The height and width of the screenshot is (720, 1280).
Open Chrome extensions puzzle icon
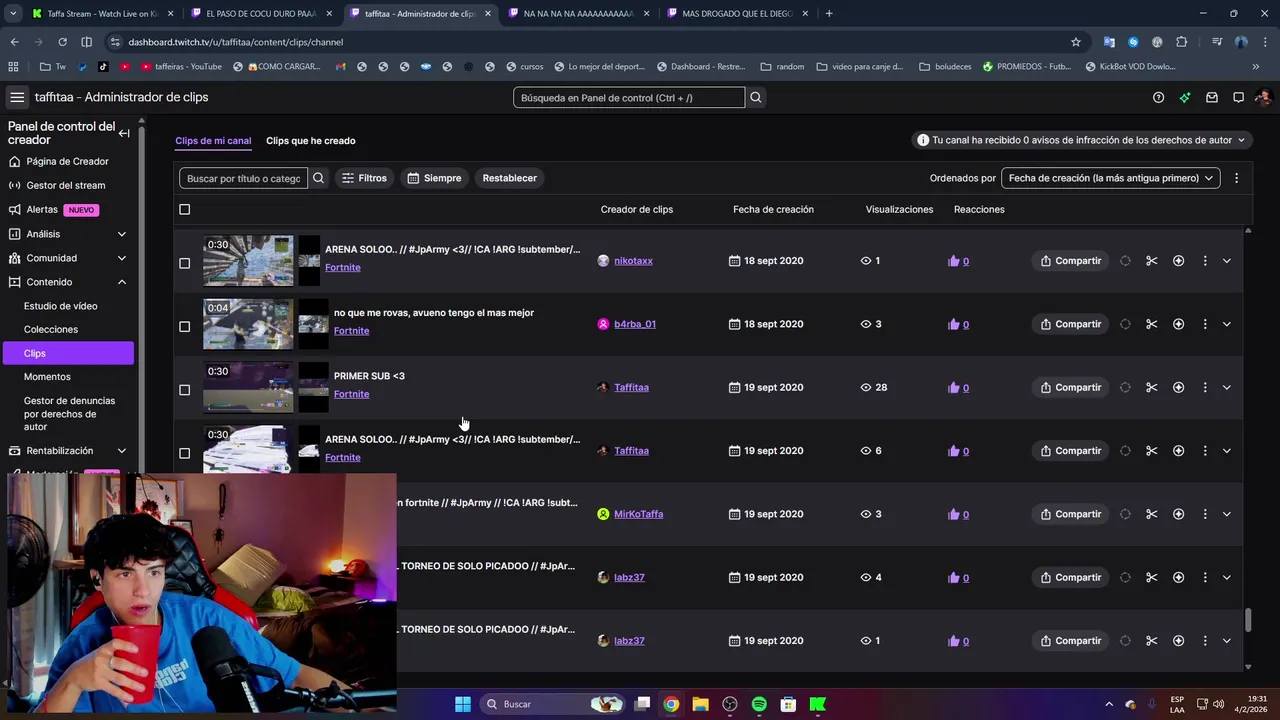point(1182,42)
